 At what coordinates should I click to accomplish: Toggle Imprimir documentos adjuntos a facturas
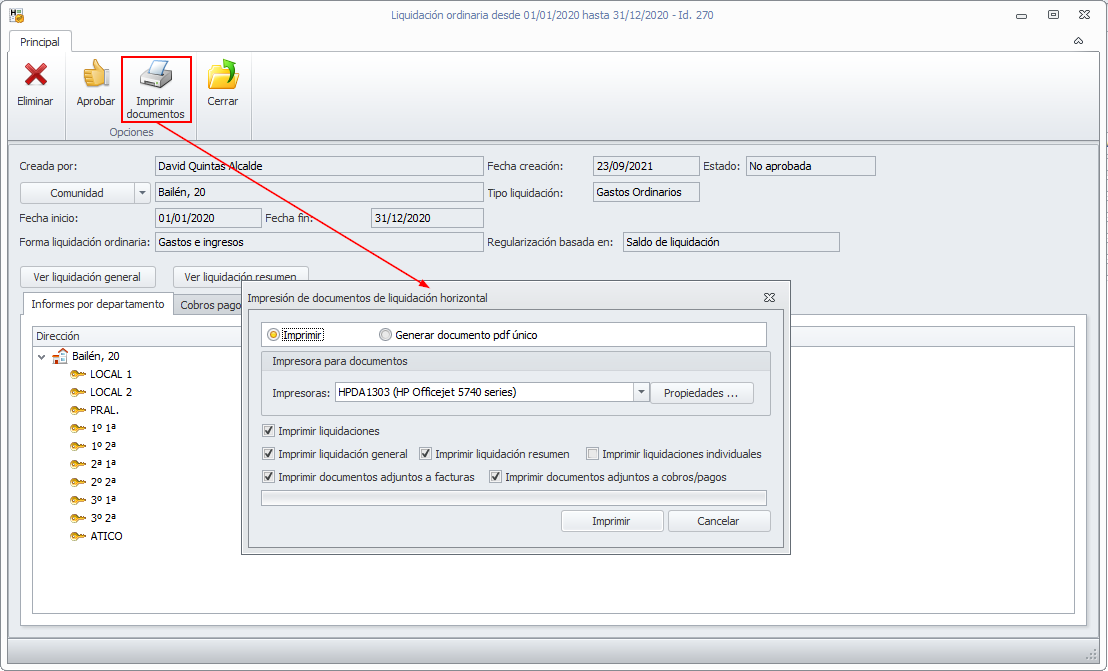click(x=269, y=477)
